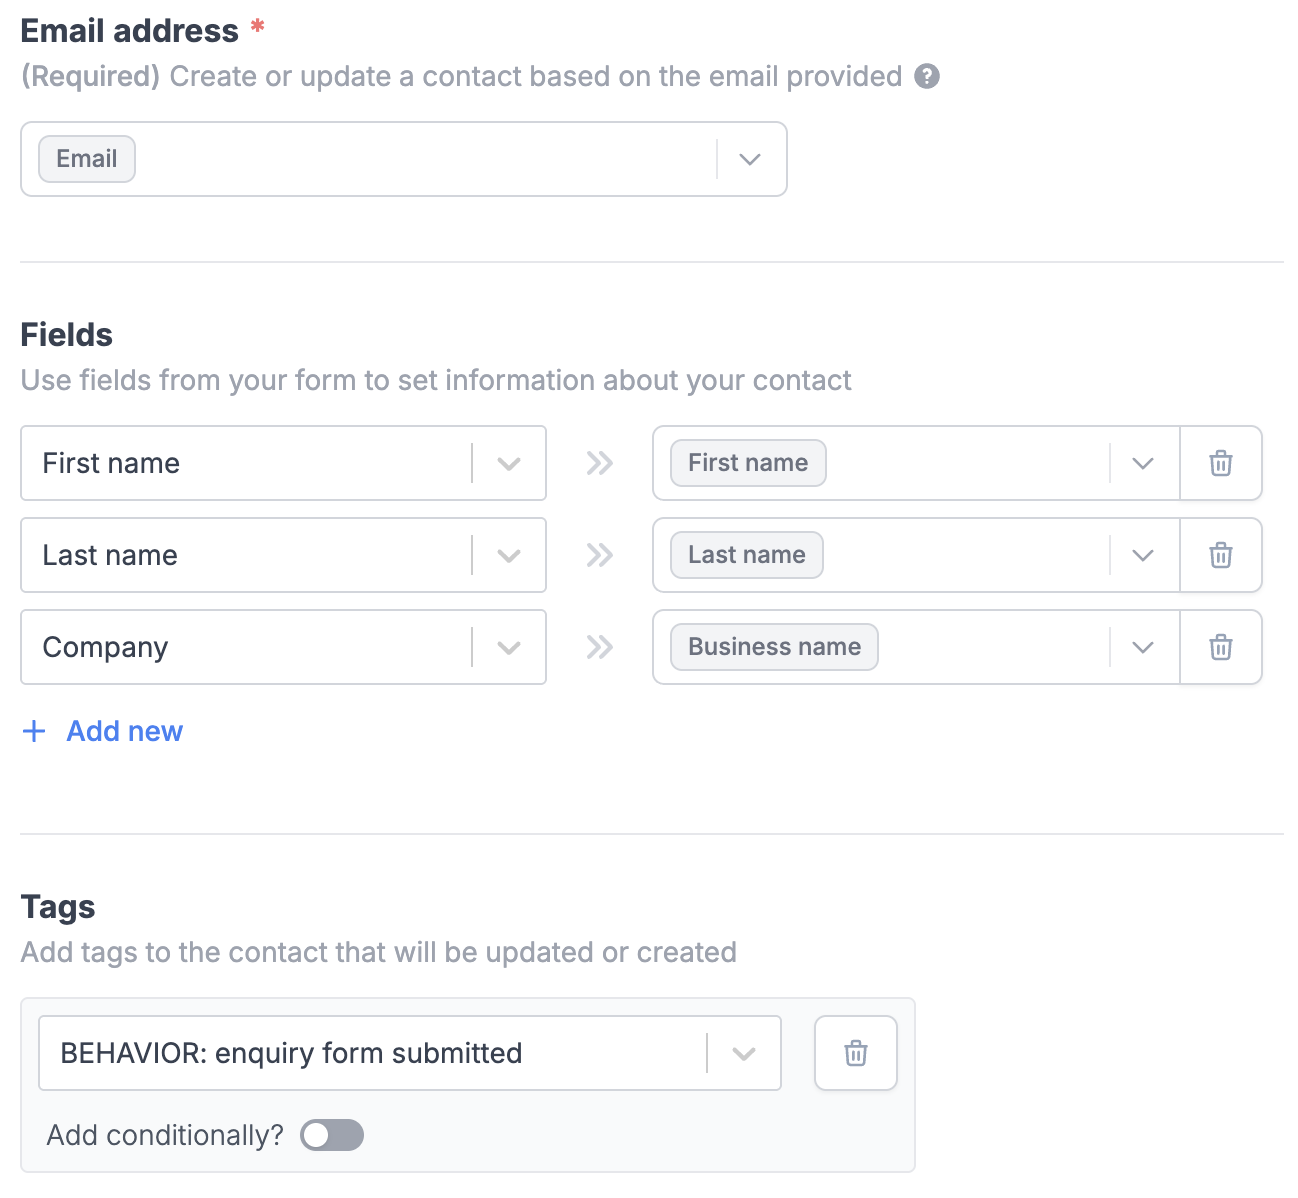Screen dimensions: 1298x1198
Task: Delete the First name field mapping
Action: click(x=1220, y=463)
